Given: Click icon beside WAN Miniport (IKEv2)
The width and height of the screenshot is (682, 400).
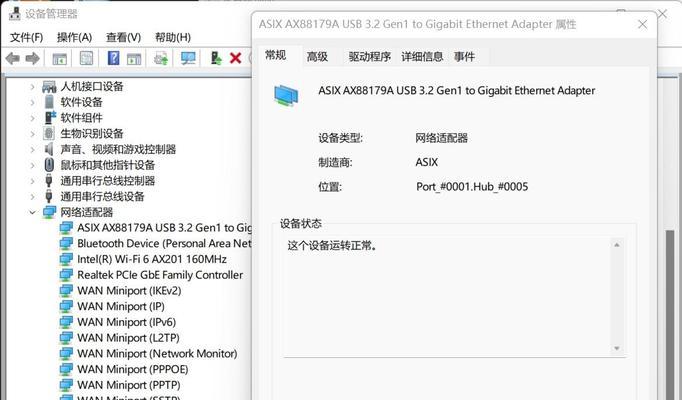Looking at the screenshot, I should tap(66, 290).
